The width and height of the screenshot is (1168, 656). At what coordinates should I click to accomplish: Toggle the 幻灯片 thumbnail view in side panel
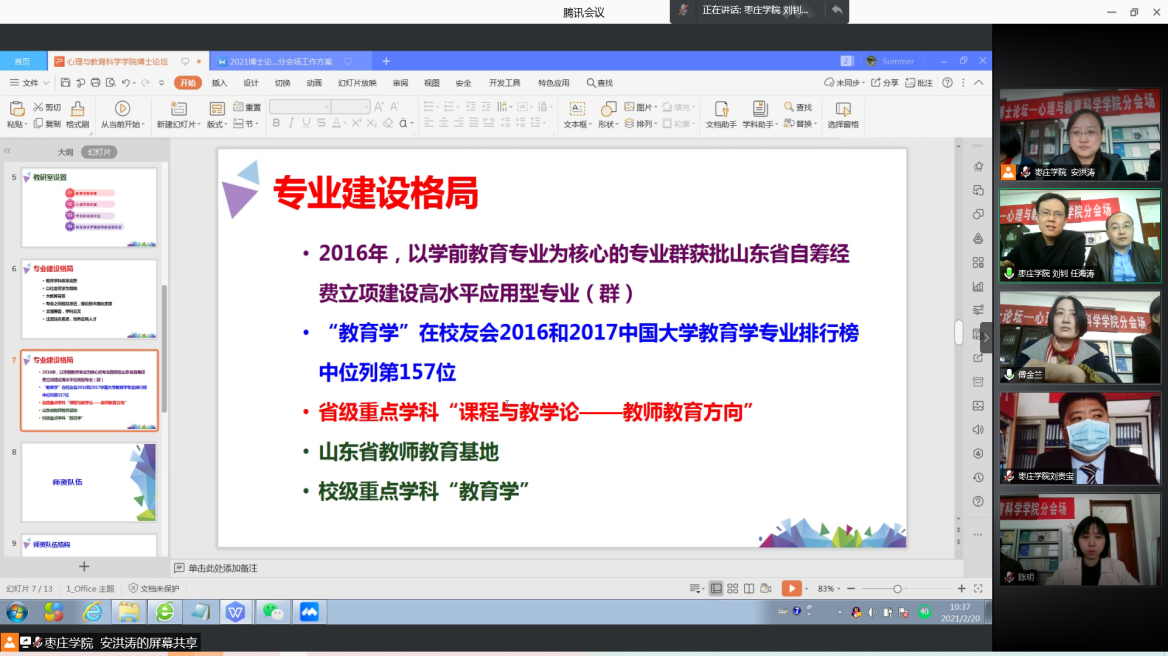click(99, 152)
